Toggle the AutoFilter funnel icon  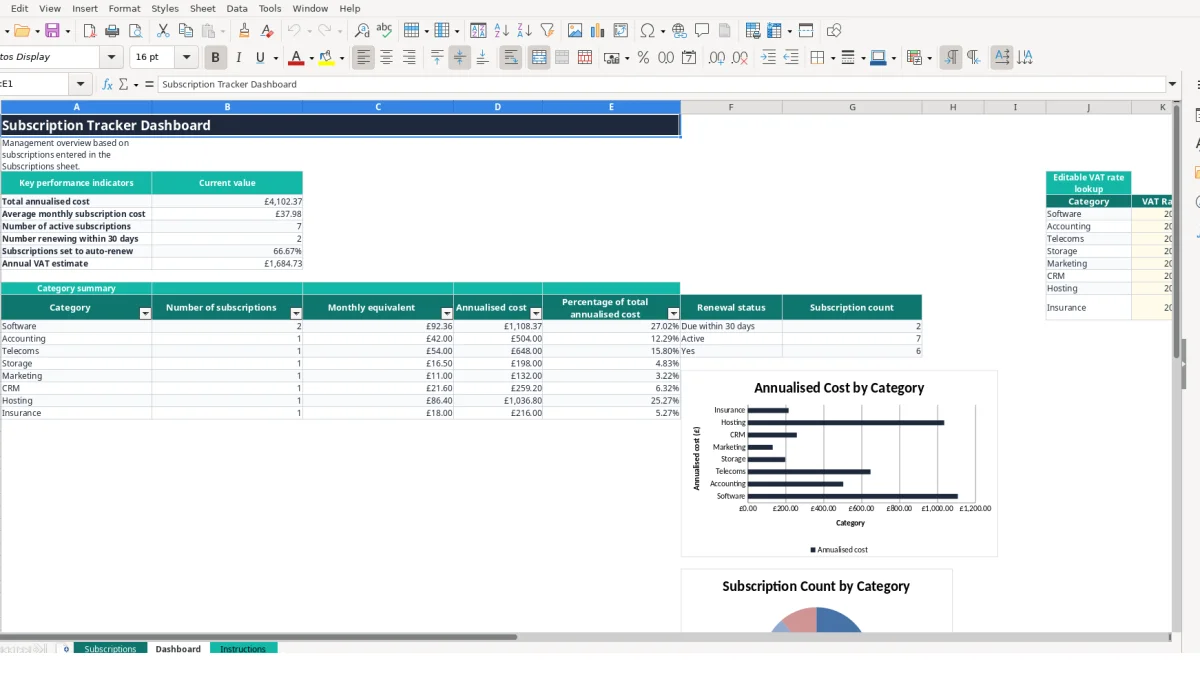pyautogui.click(x=547, y=31)
